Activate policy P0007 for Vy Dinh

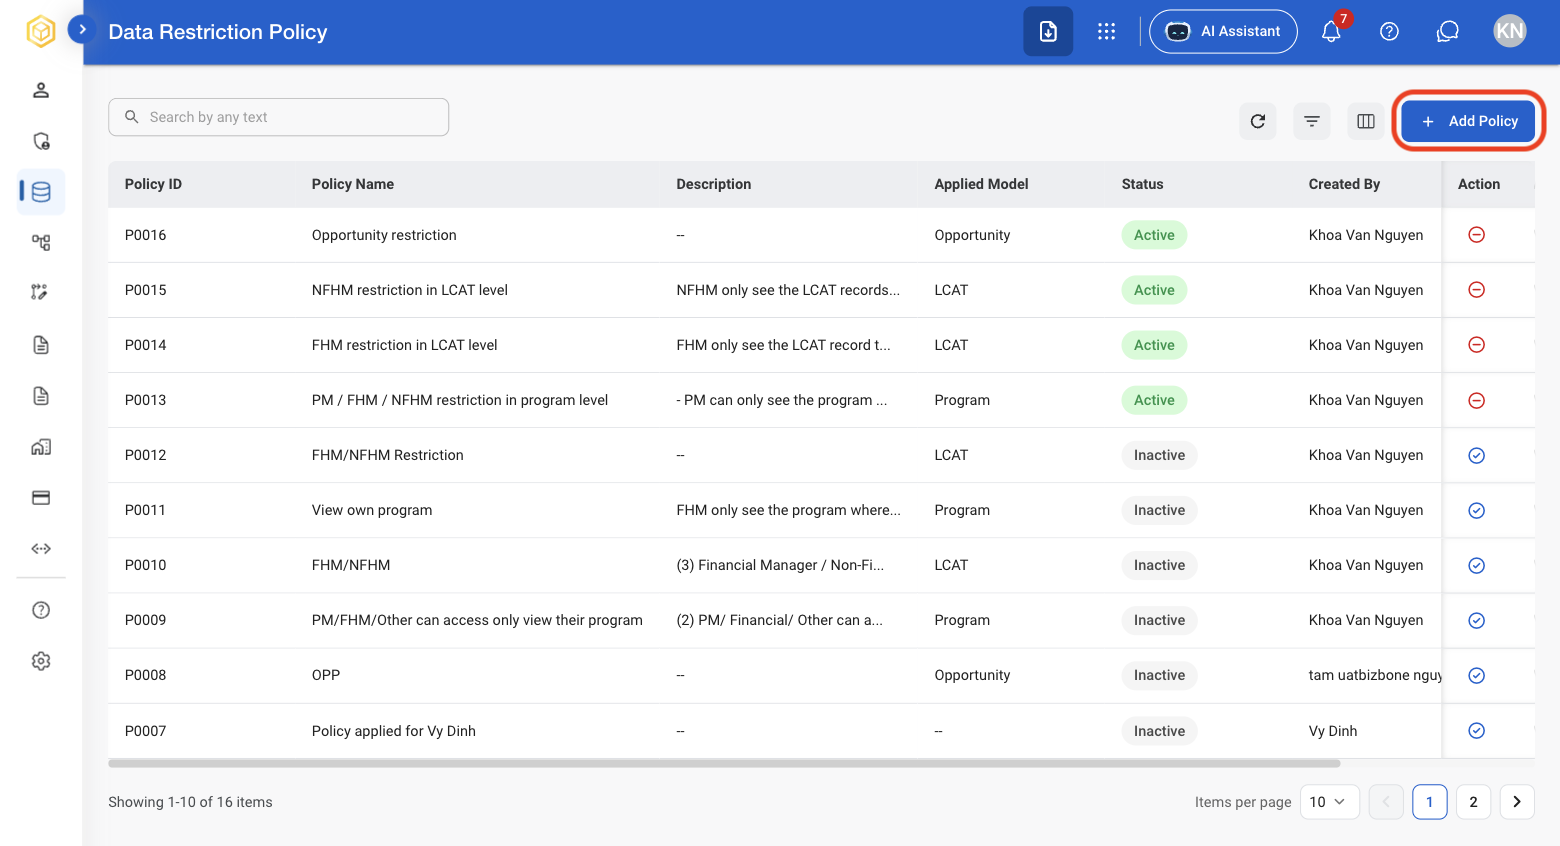click(x=1476, y=730)
